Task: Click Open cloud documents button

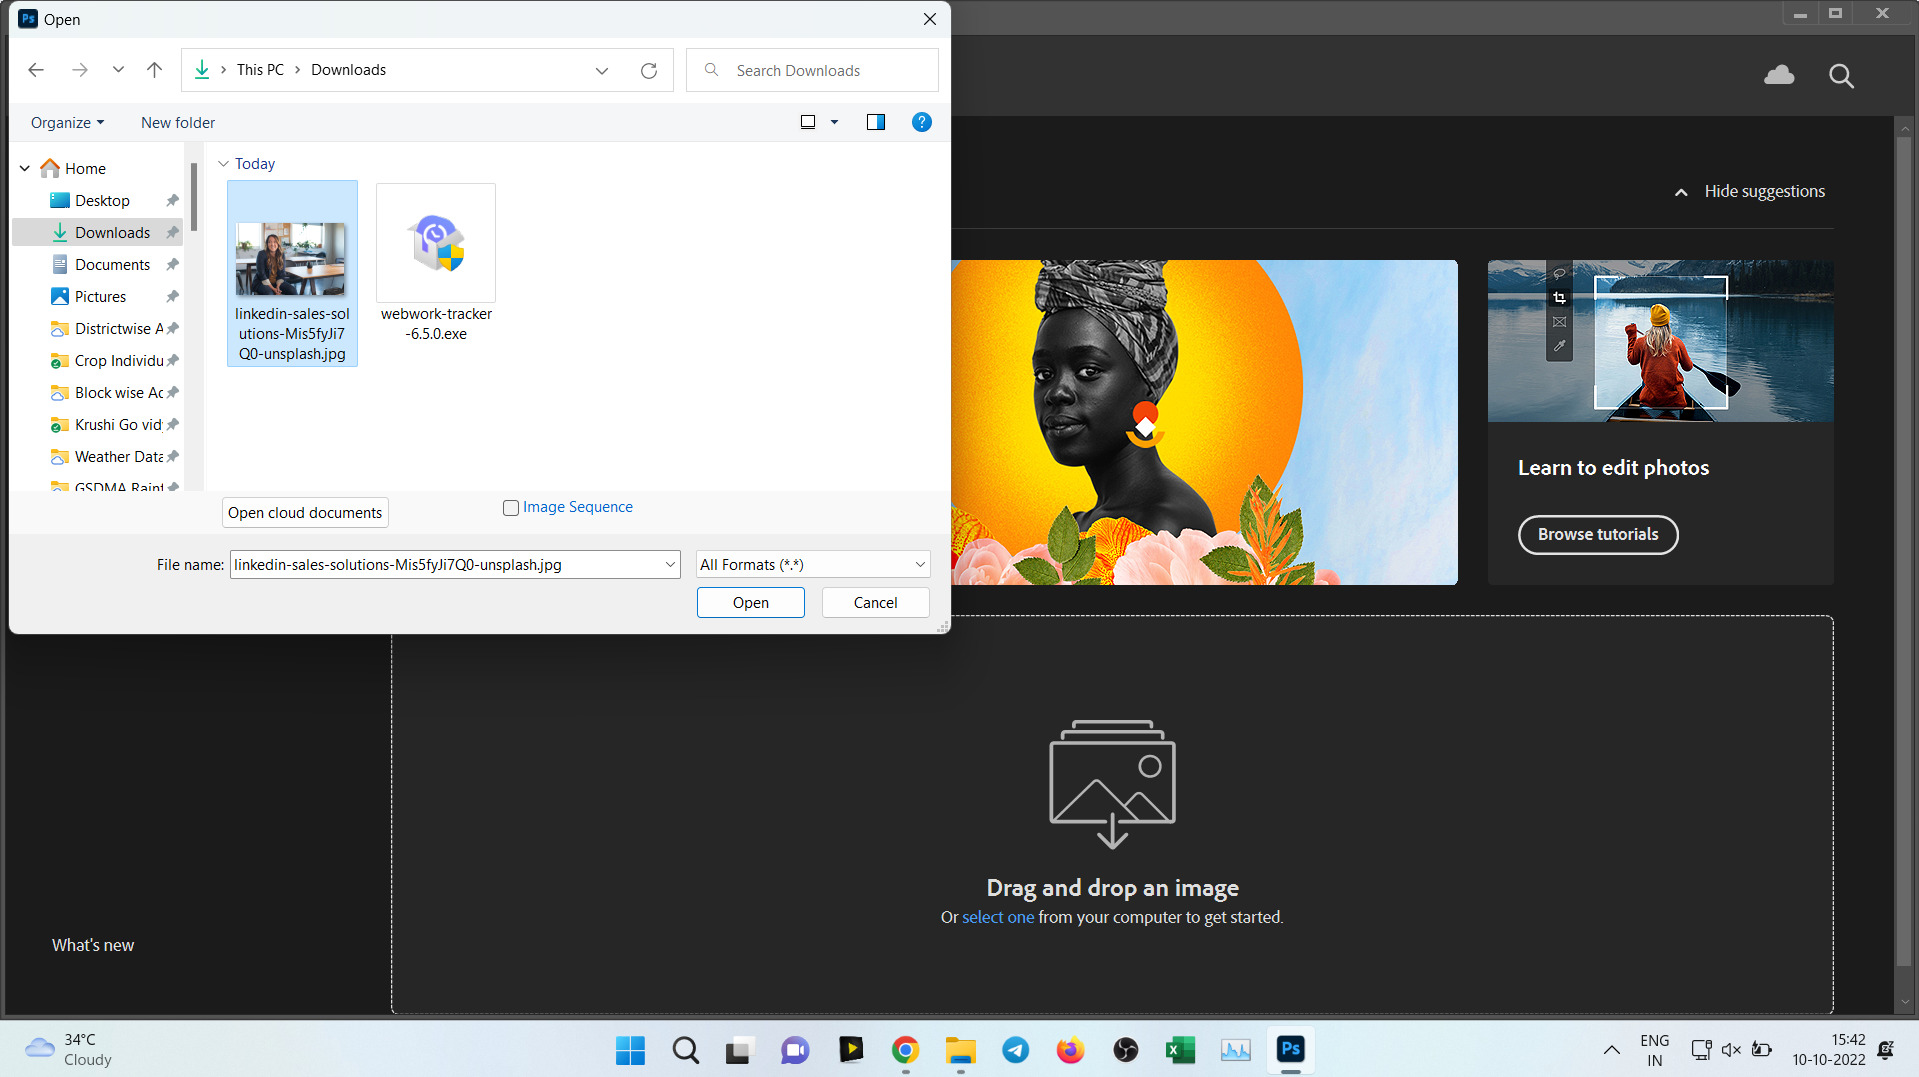Action: (x=305, y=512)
